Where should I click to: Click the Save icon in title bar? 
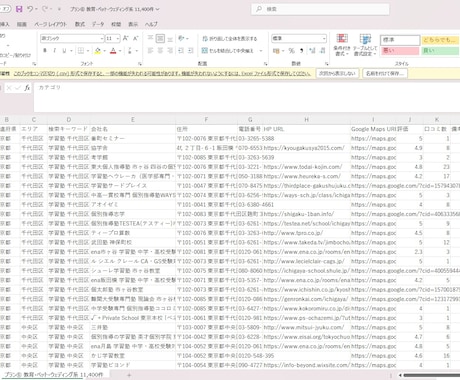(19, 9)
